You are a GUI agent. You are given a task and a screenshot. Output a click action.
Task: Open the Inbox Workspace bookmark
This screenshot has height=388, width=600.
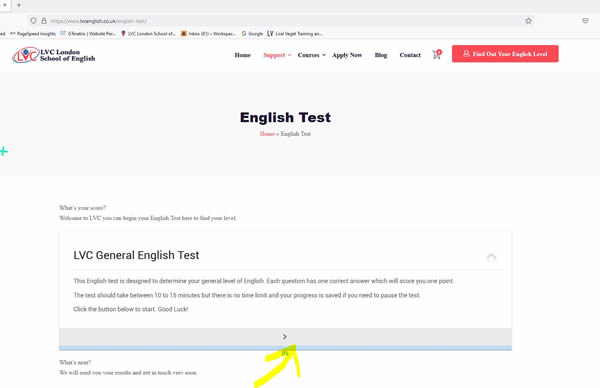209,34
